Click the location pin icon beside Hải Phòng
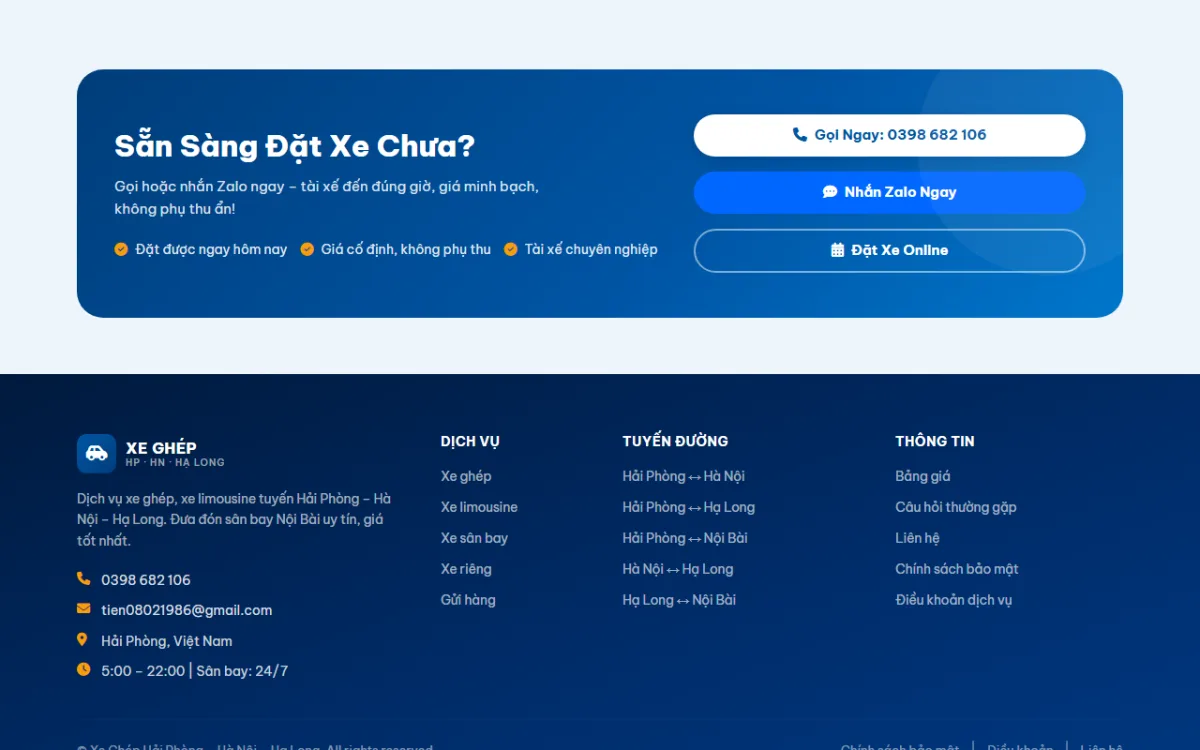The image size is (1200, 750). pyautogui.click(x=82, y=640)
